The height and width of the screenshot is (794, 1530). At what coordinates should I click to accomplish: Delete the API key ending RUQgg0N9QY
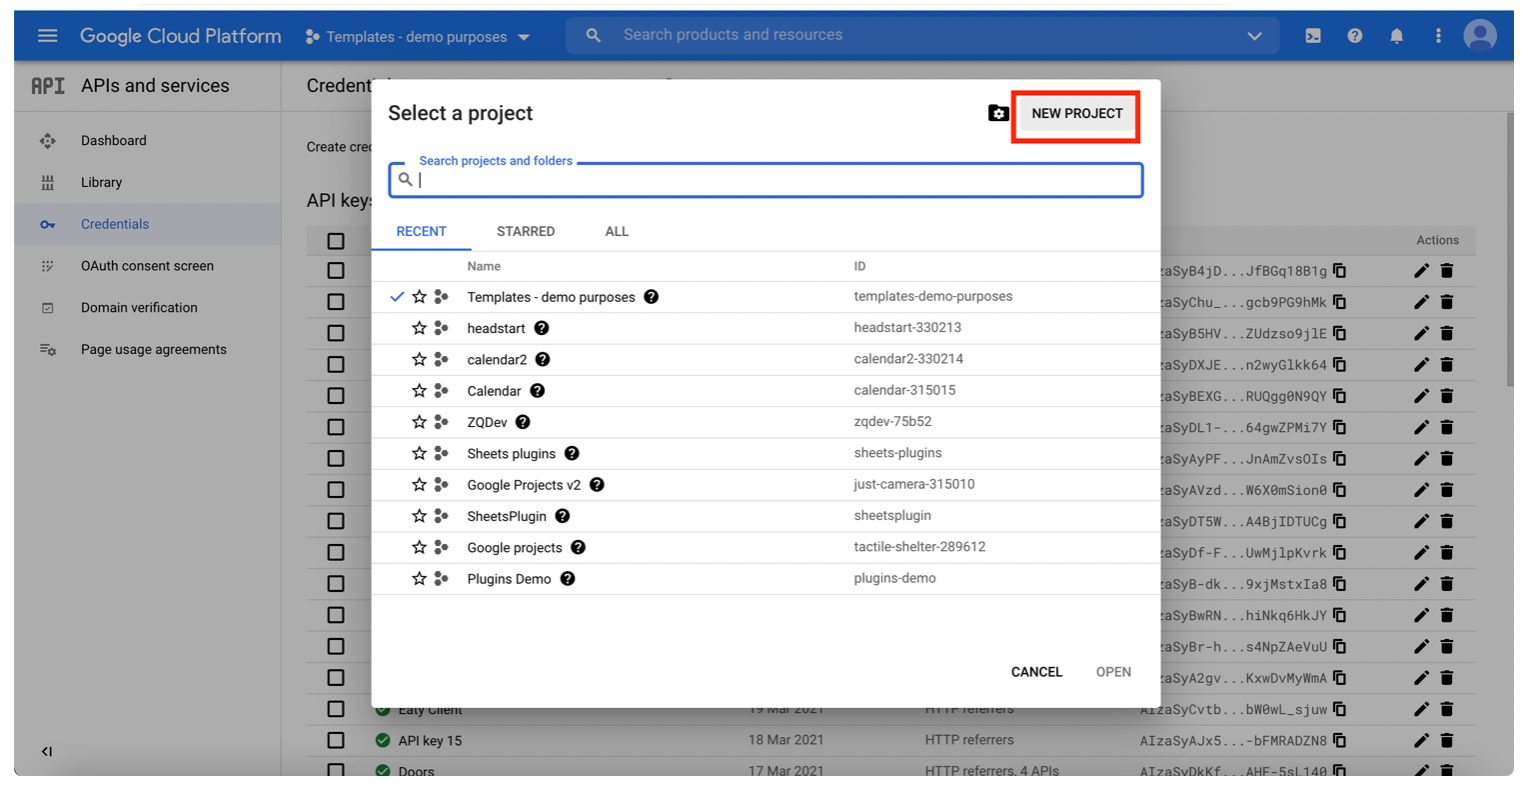click(x=1447, y=396)
